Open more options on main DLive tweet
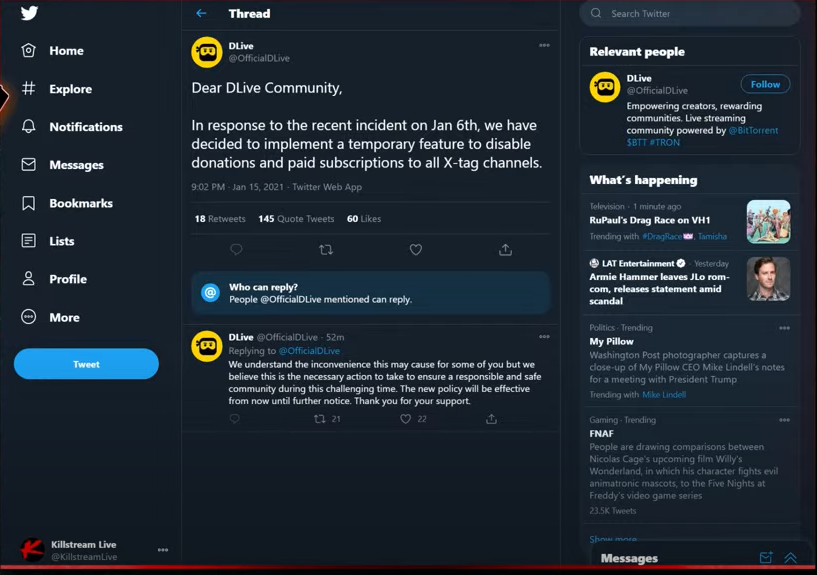Image resolution: width=817 pixels, height=575 pixels. click(544, 45)
